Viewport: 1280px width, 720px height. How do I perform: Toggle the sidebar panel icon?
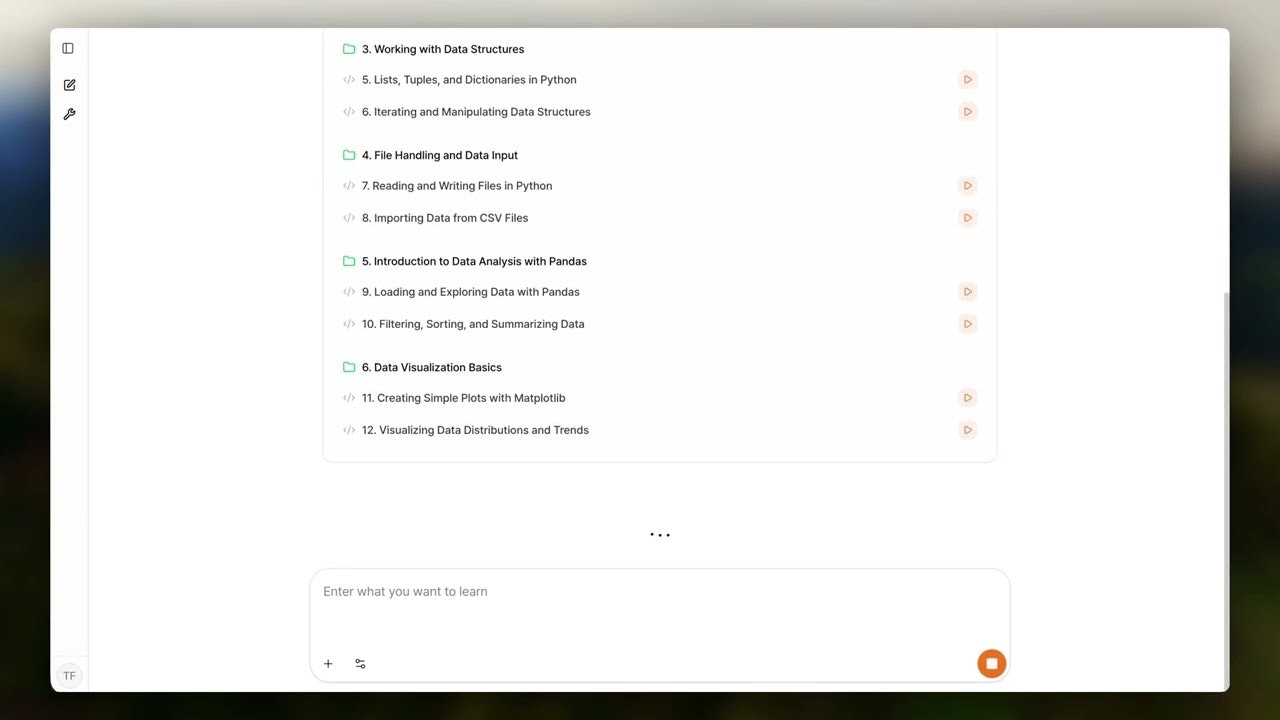68,47
